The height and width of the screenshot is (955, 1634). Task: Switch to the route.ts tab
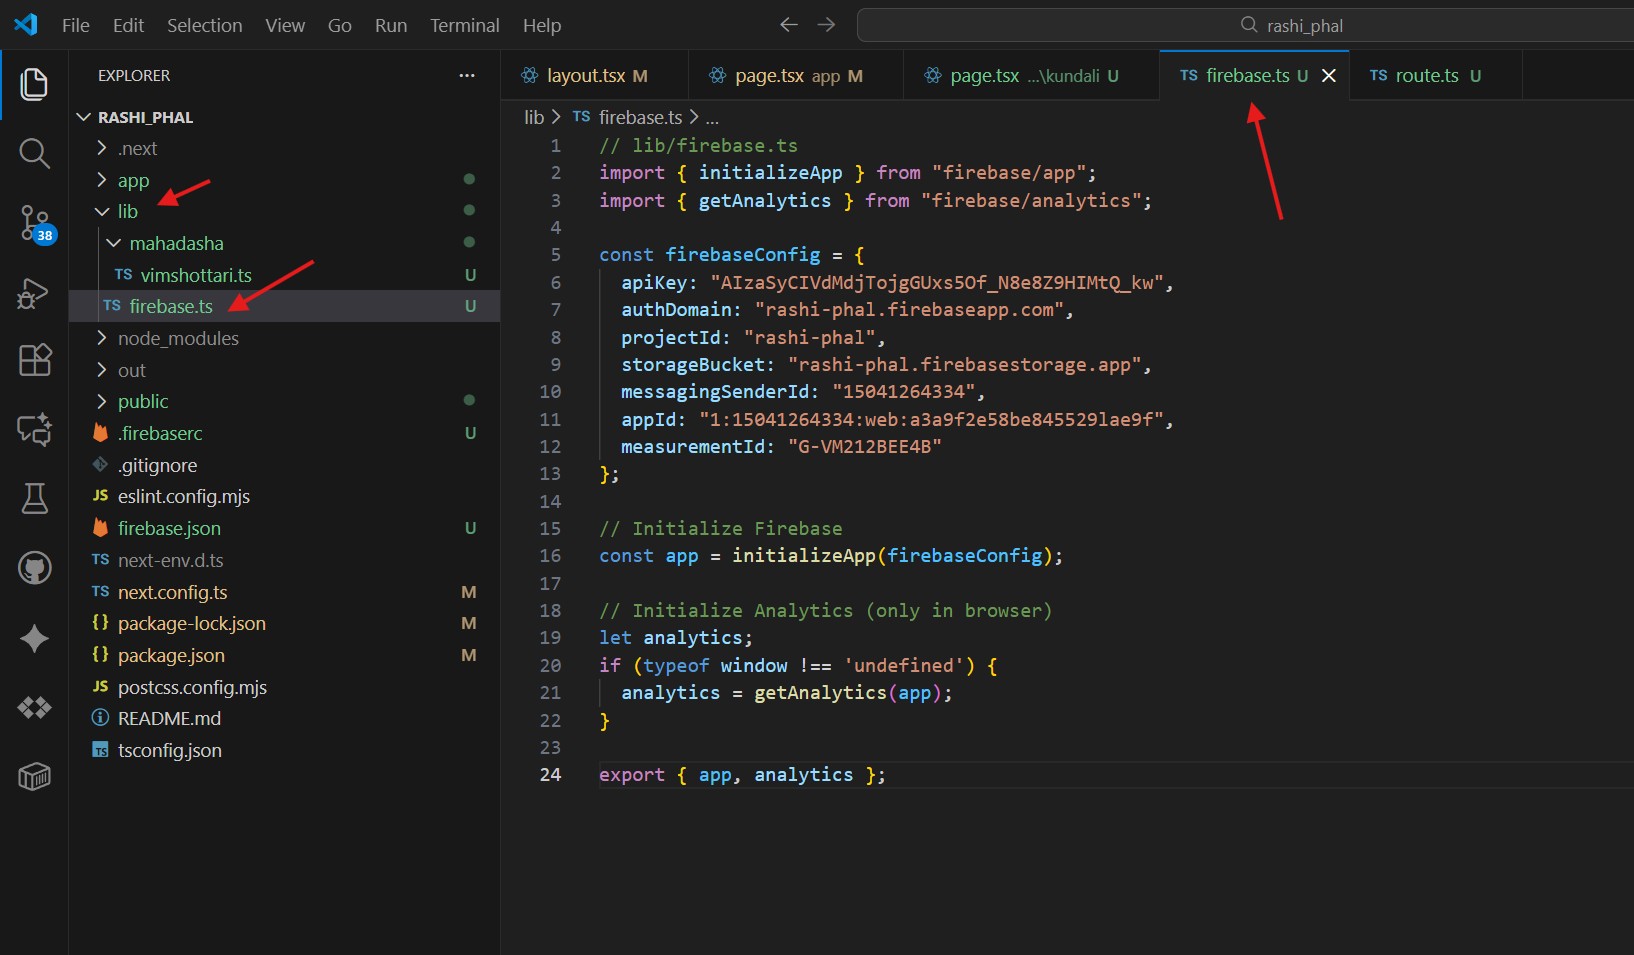pyautogui.click(x=1426, y=76)
